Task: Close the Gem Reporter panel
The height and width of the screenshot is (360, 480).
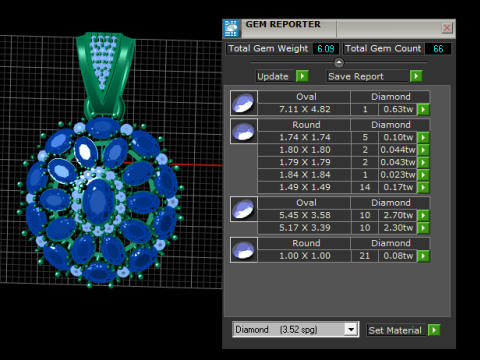Action: (447, 28)
